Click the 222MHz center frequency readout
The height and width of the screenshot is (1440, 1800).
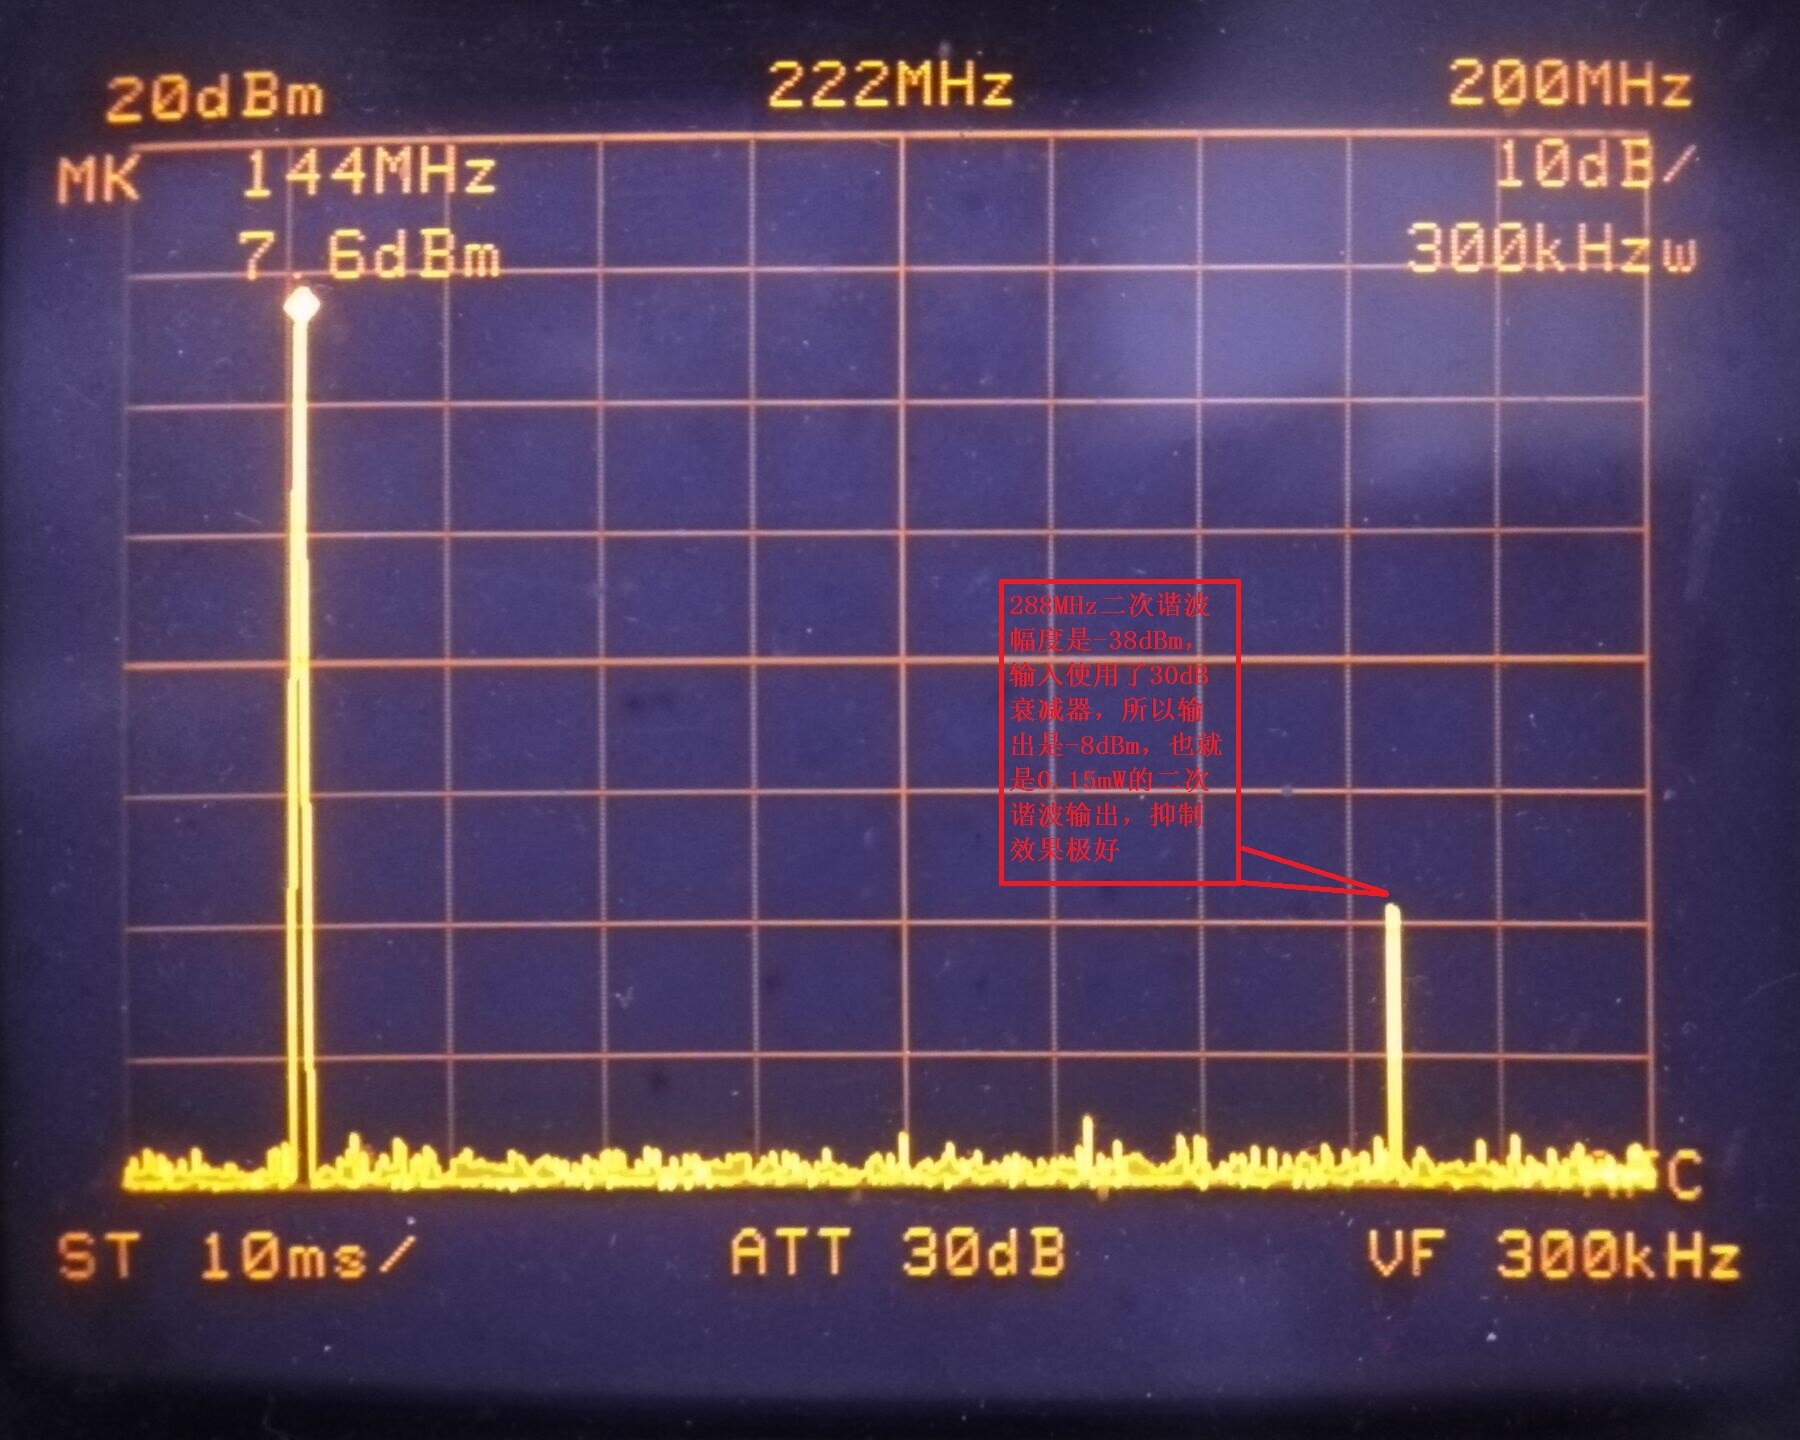[x=890, y=85]
